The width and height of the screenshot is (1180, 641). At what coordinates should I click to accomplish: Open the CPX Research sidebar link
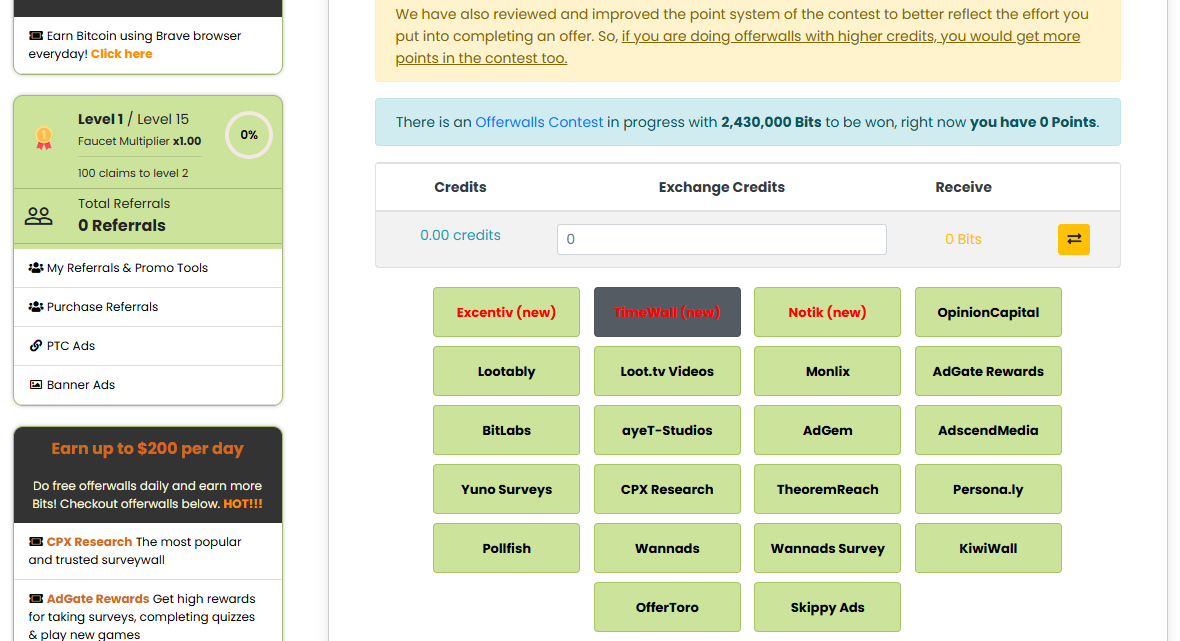click(x=89, y=542)
